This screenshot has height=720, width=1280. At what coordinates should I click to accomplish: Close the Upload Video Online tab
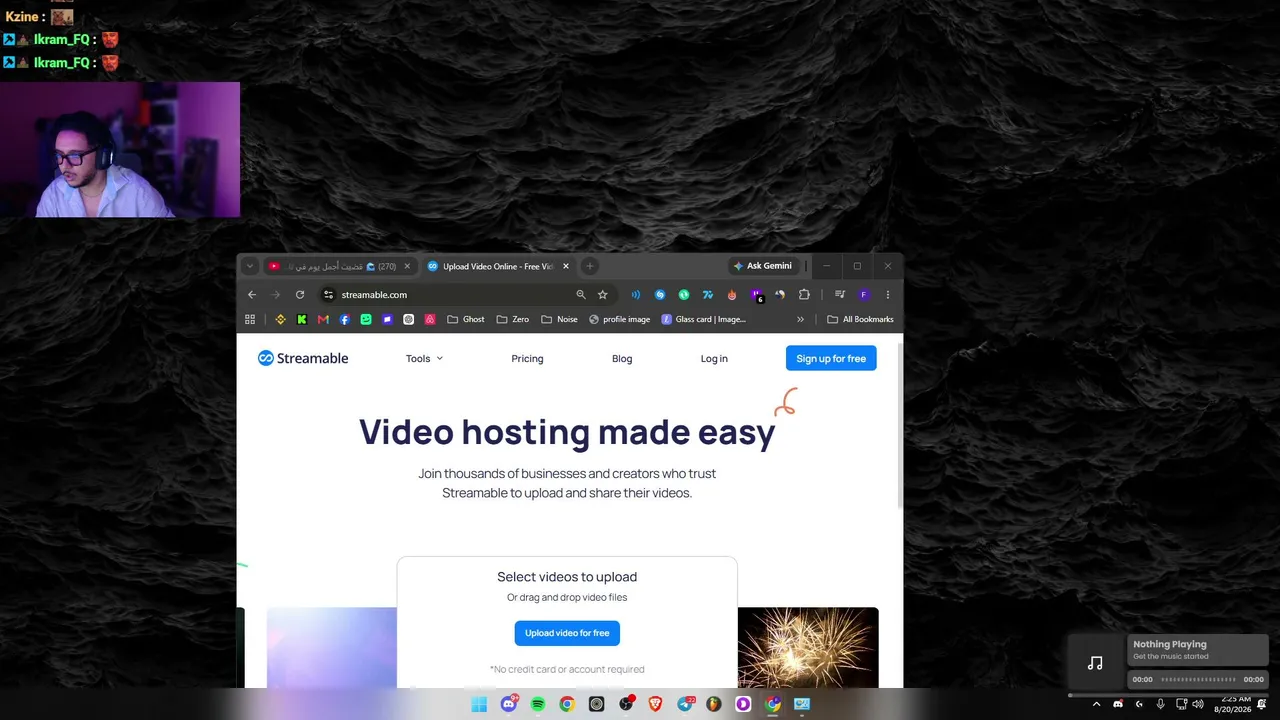point(566,266)
